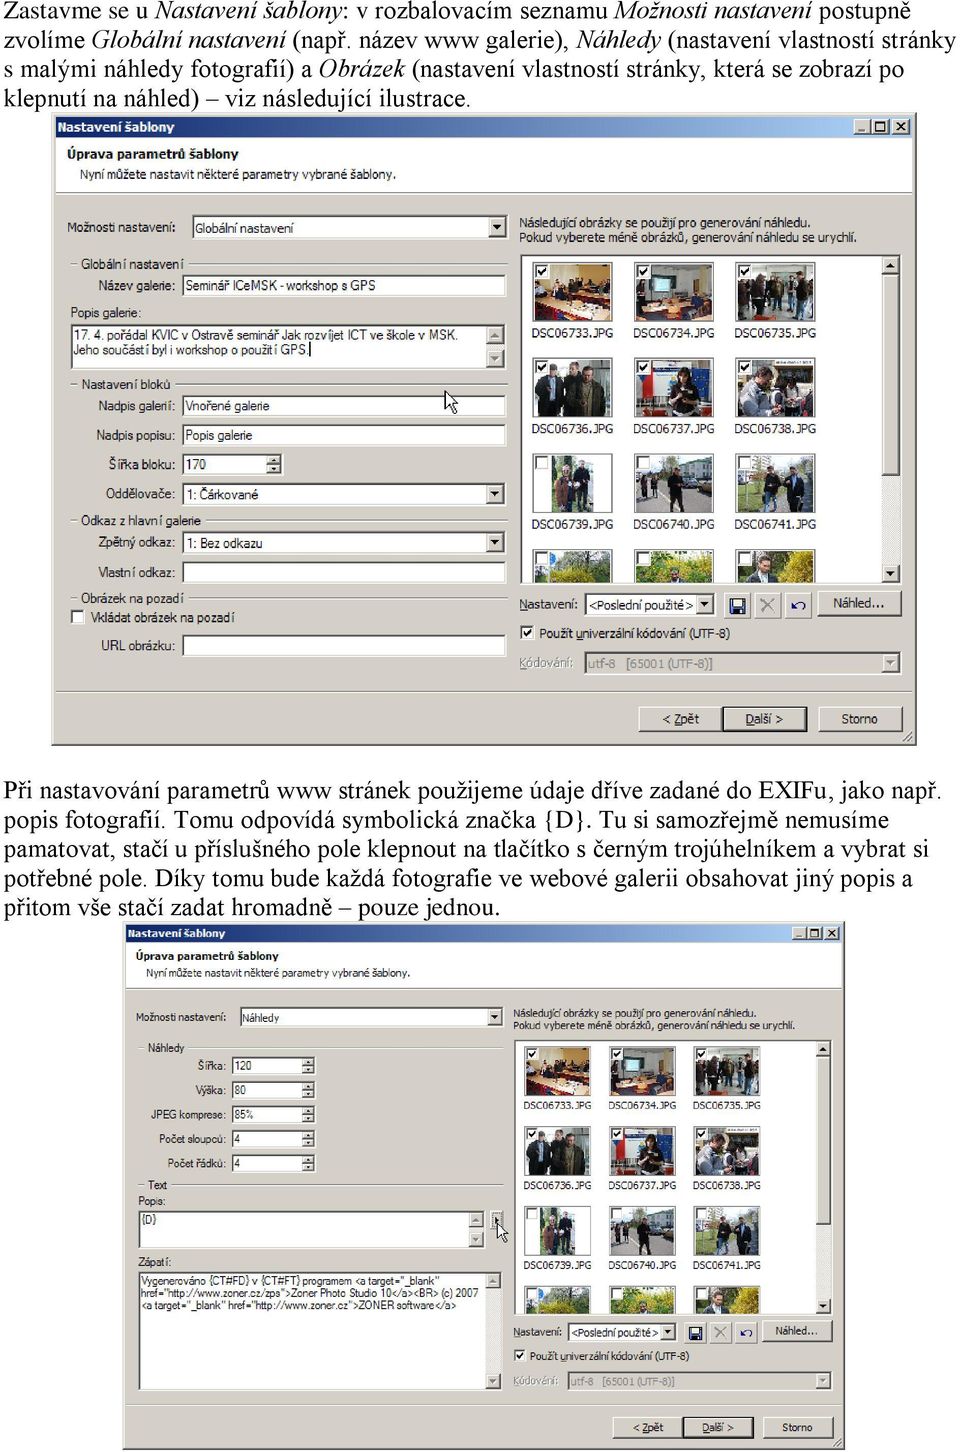The image size is (960, 1452).
Task: Click the Počet sloupců field
Action: point(267,1139)
